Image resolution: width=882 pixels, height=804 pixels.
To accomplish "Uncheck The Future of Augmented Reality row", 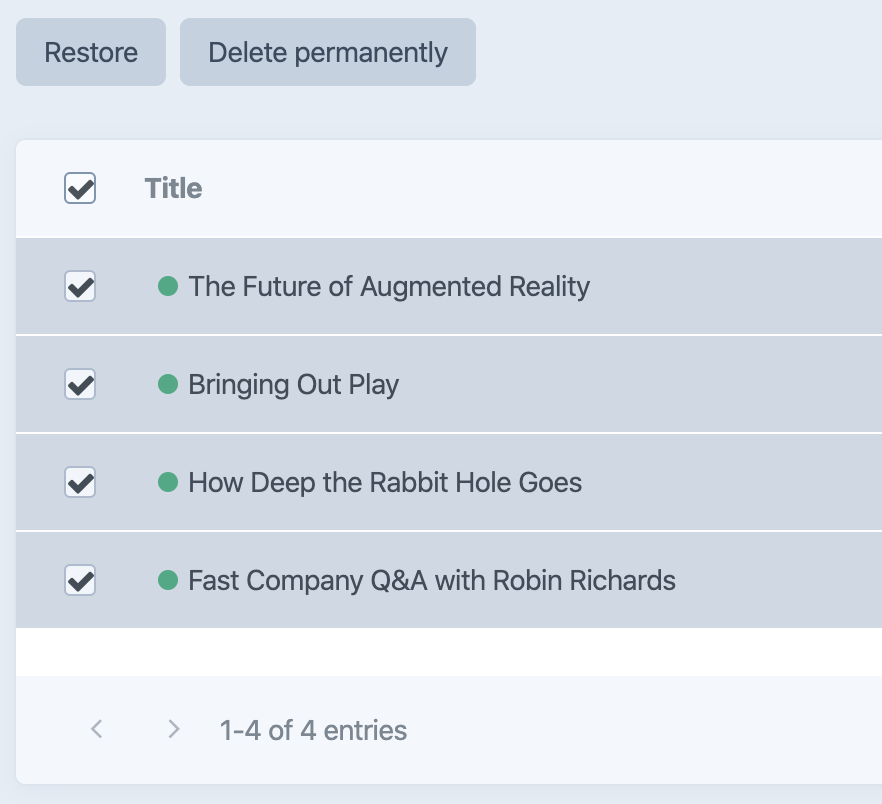I will 80,287.
